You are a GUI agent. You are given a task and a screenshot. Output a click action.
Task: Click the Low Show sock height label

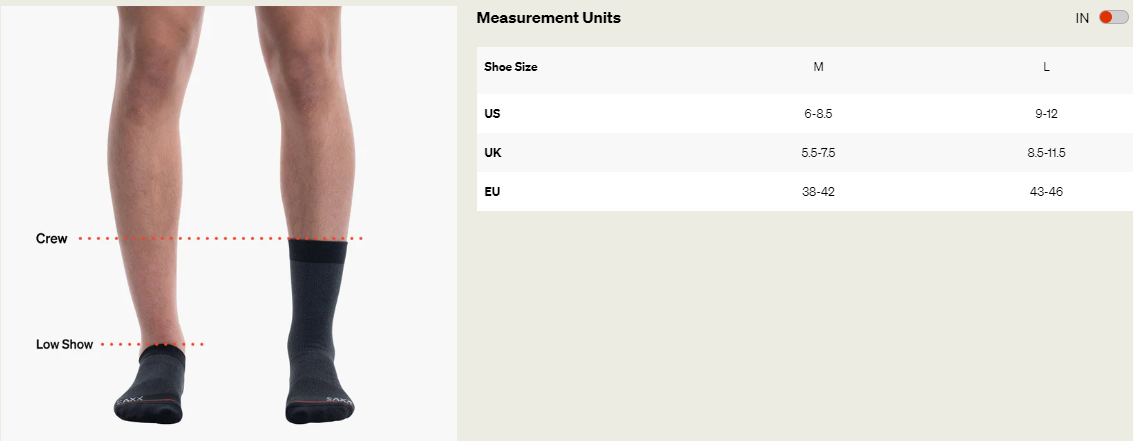click(x=64, y=345)
